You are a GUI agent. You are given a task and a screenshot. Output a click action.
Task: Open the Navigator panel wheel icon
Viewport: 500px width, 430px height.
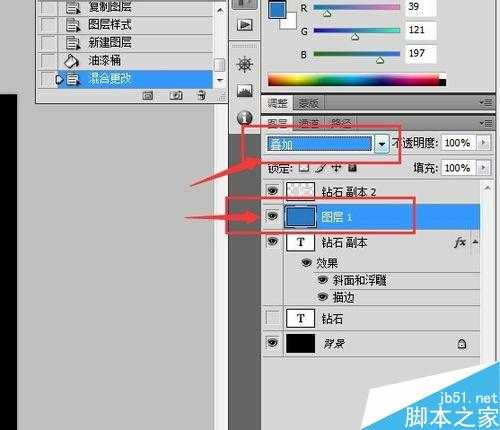[245, 65]
